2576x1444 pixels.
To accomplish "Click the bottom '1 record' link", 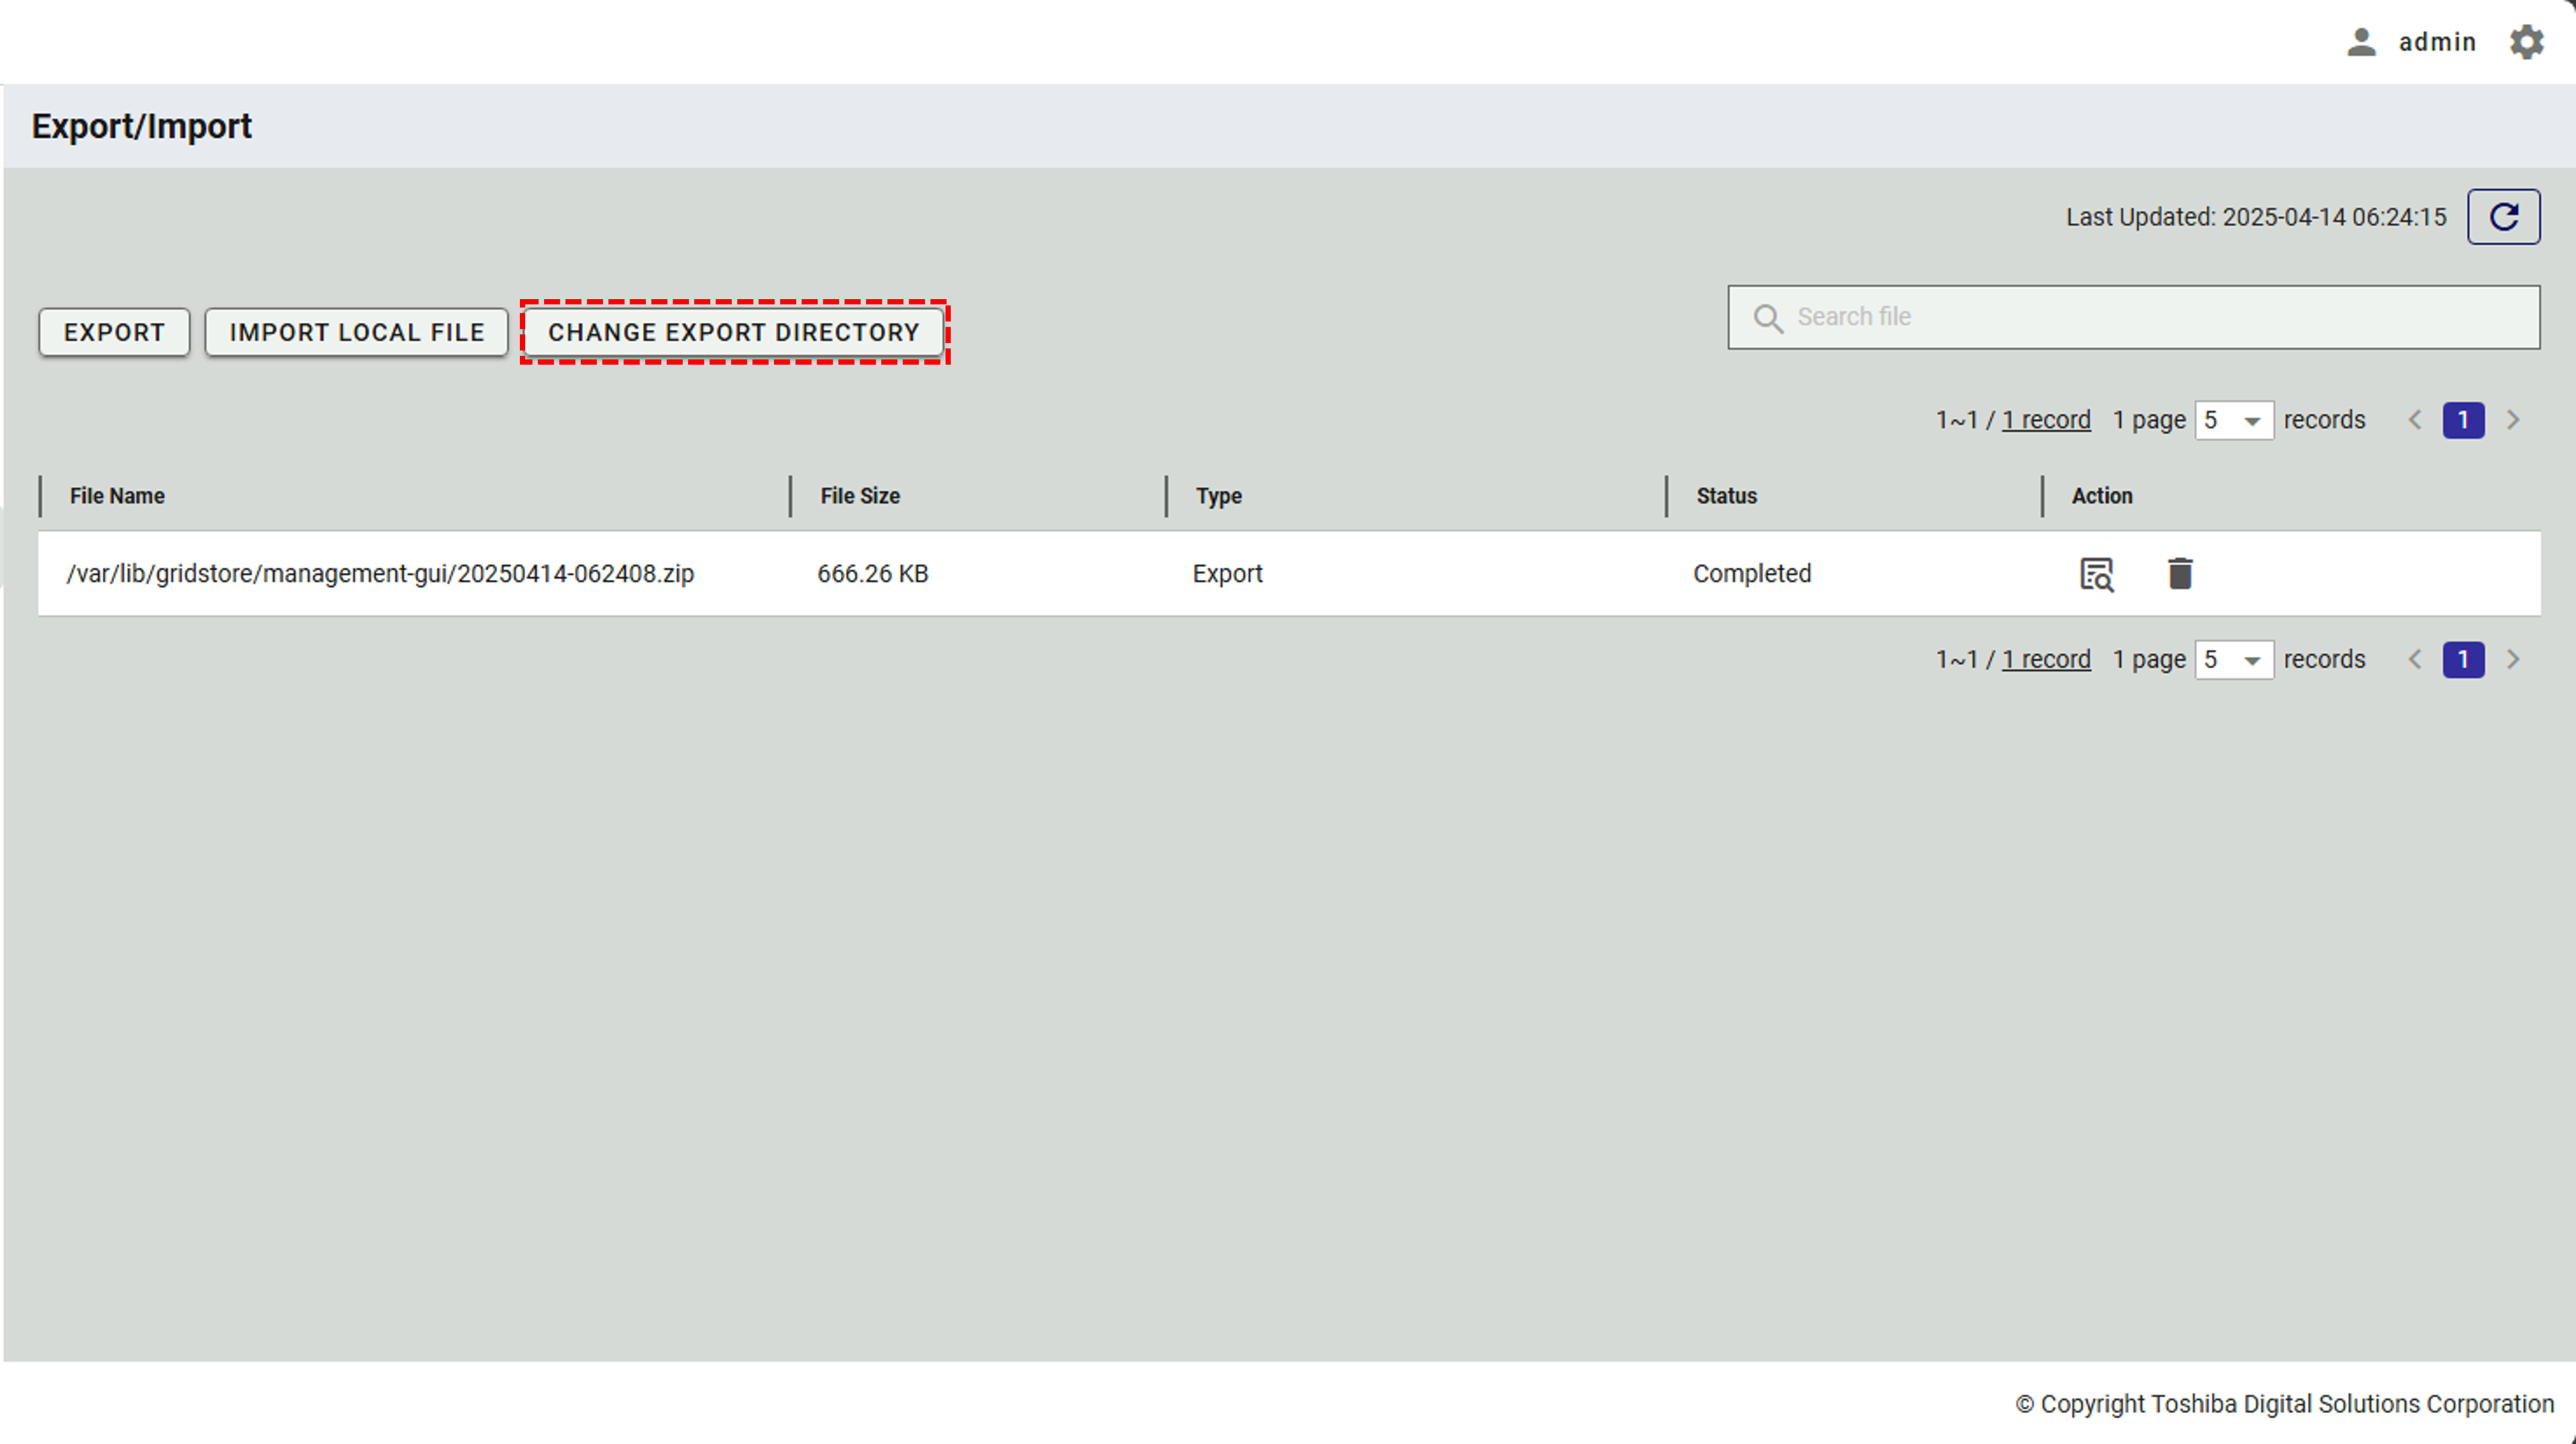I will click(x=2045, y=660).
